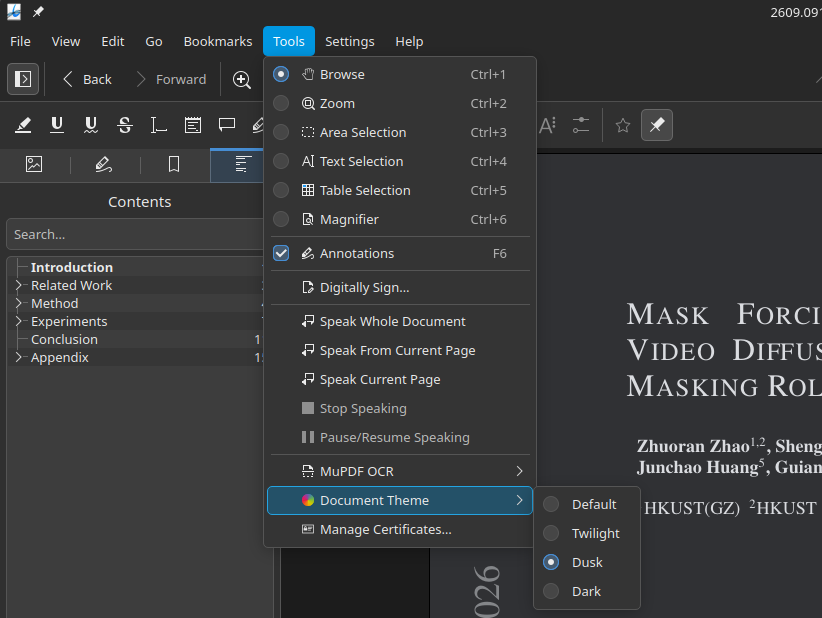Viewport: 822px width, 618px height.
Task: Open the Bookmarks sidebar tab
Action: point(174,165)
